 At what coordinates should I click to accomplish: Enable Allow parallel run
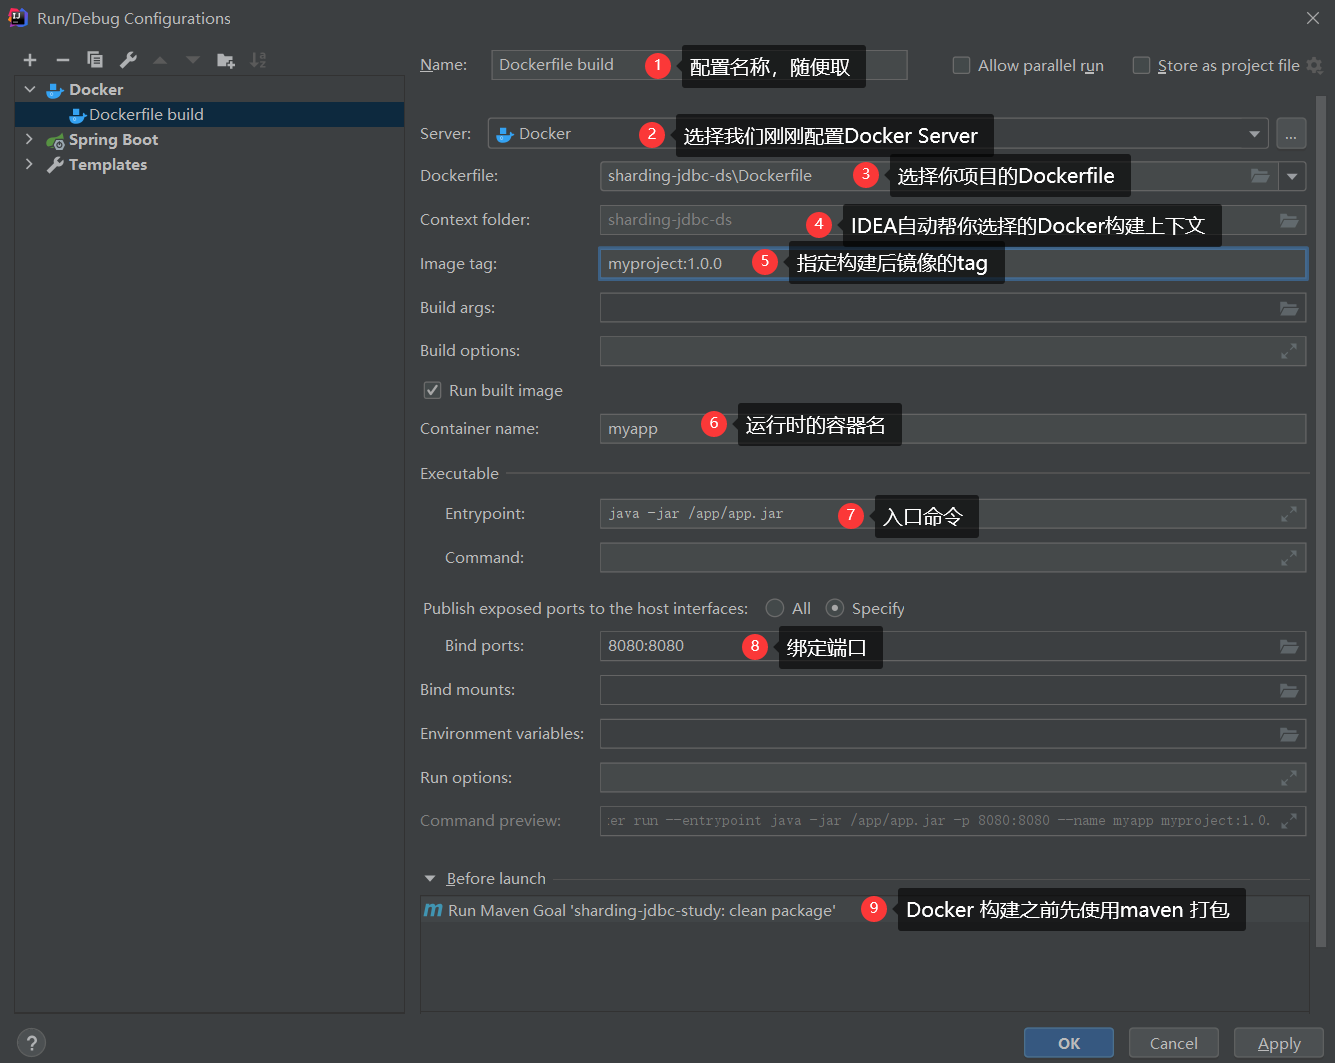click(x=961, y=65)
